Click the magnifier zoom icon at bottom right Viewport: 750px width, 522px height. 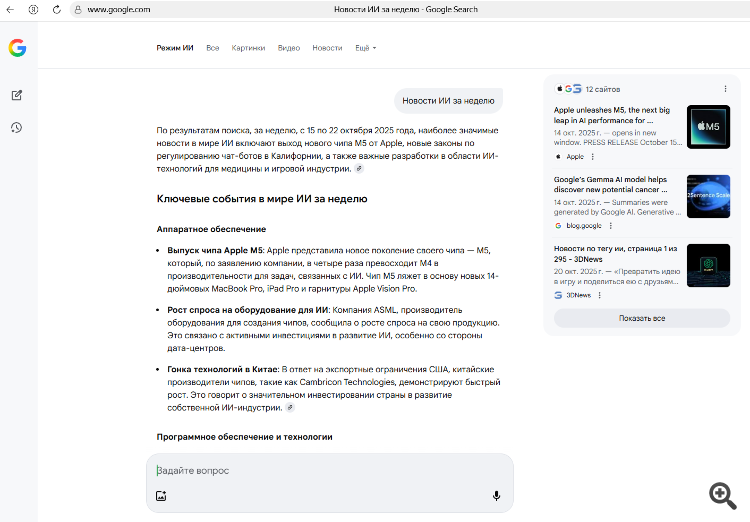[723, 496]
